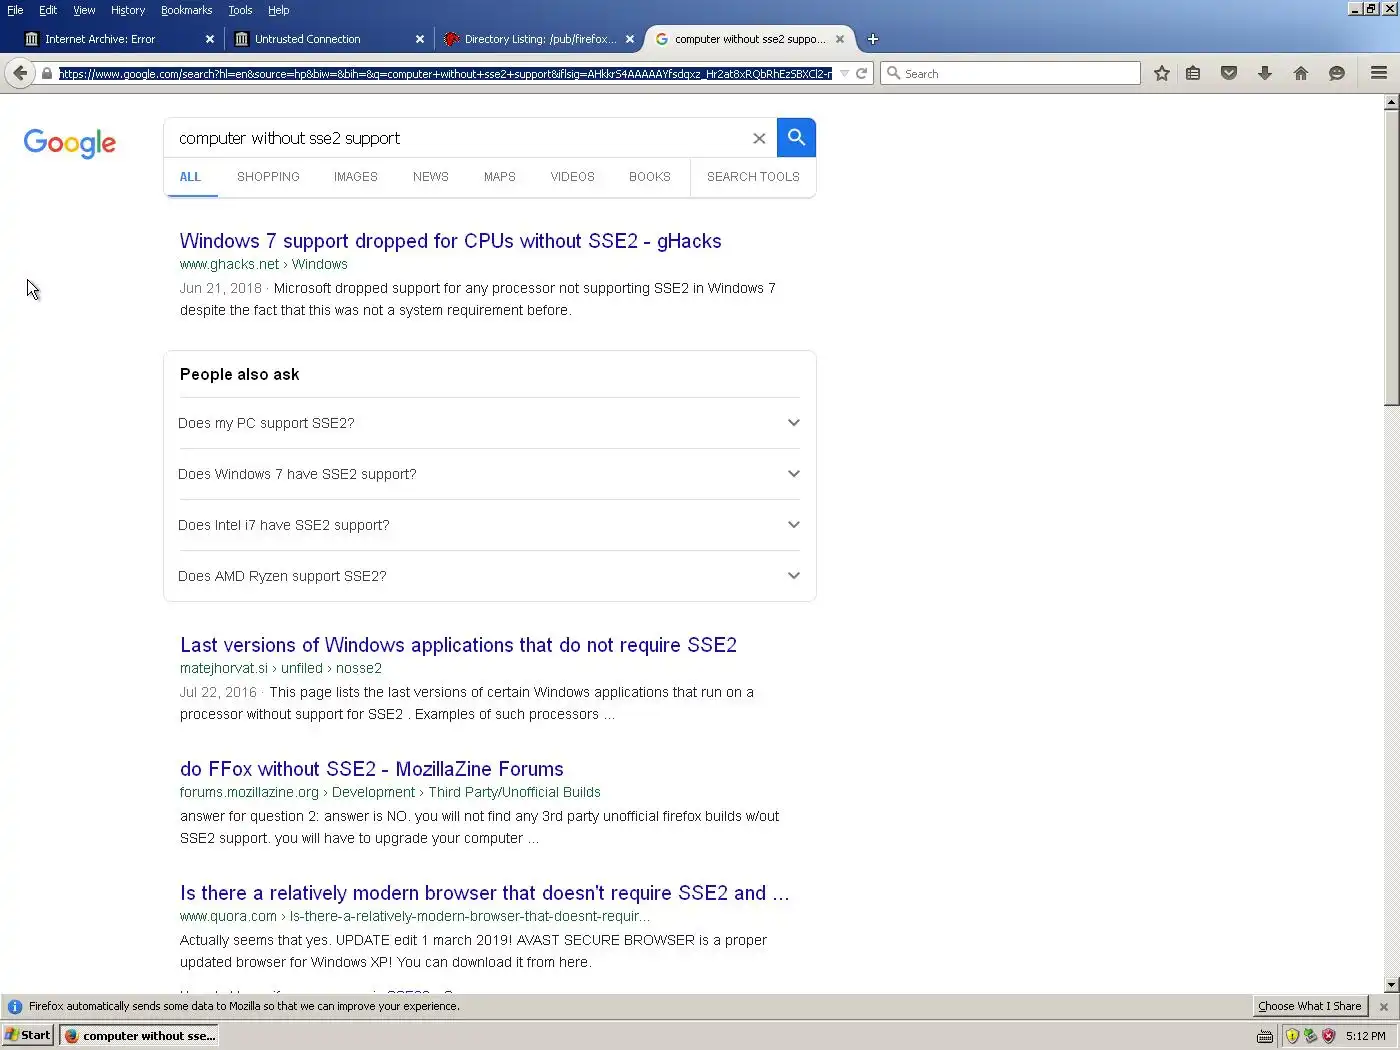Image resolution: width=1400 pixels, height=1050 pixels.
Task: Click the Choose What I Share button
Action: pyautogui.click(x=1310, y=1006)
